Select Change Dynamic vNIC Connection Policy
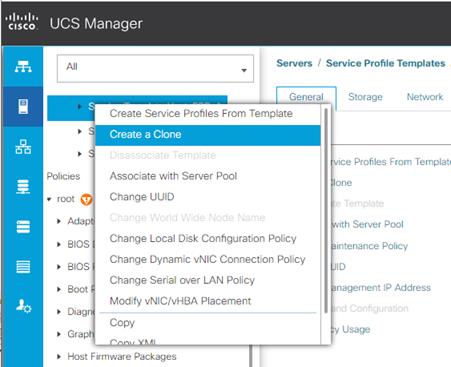Screen dimensions: 451x367 207,259
